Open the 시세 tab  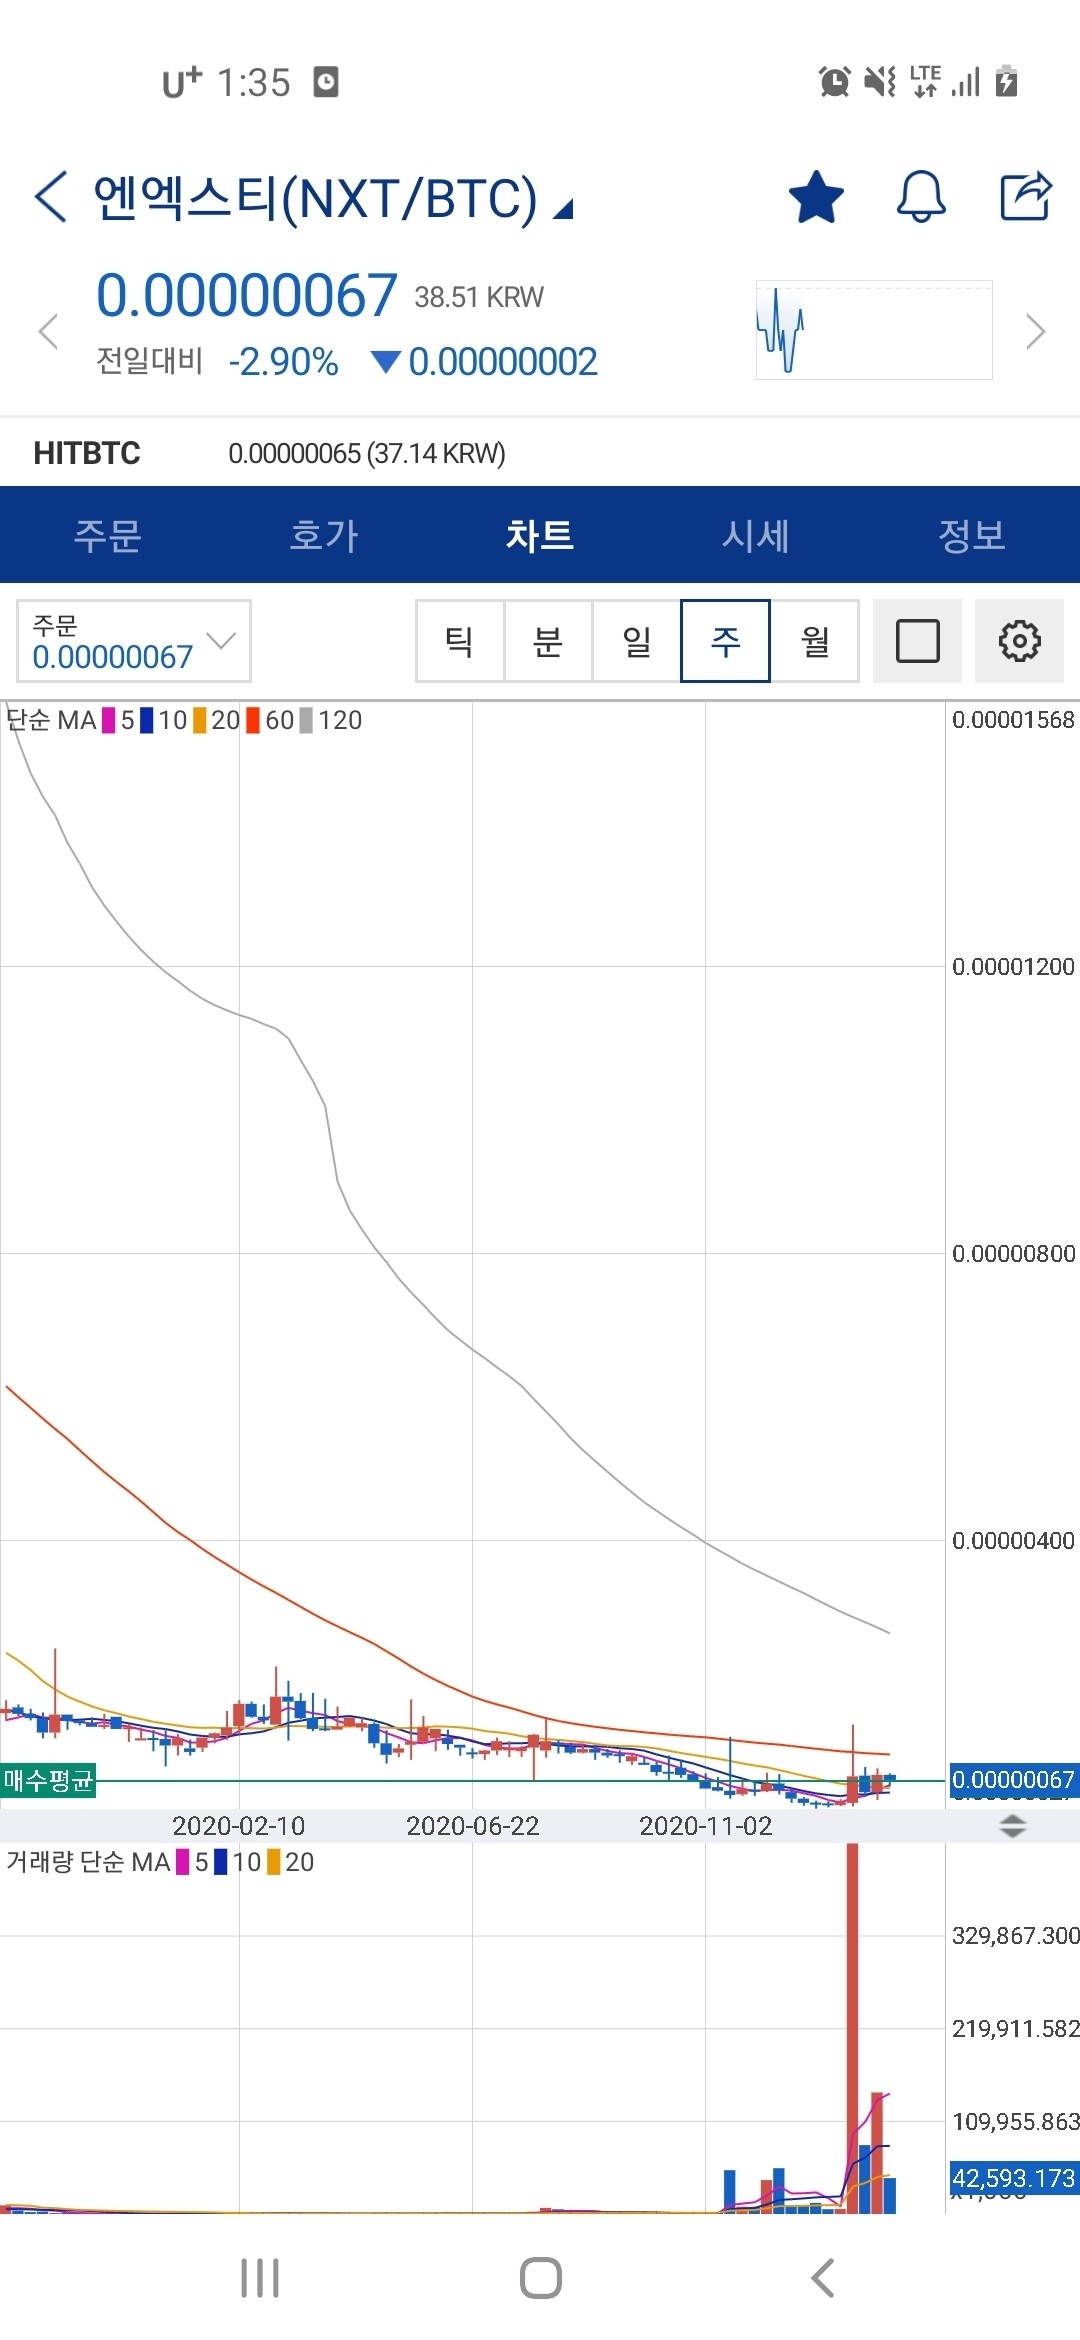click(756, 535)
